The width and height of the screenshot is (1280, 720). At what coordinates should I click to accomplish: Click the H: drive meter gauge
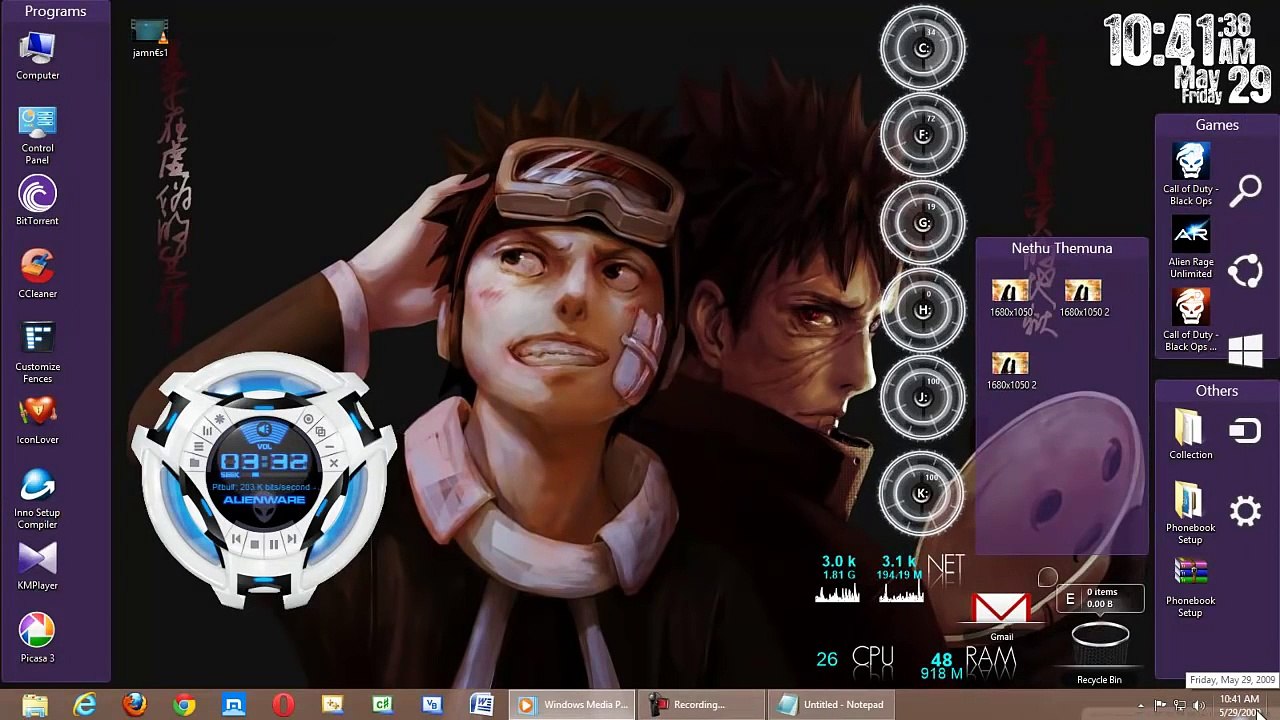coord(923,310)
